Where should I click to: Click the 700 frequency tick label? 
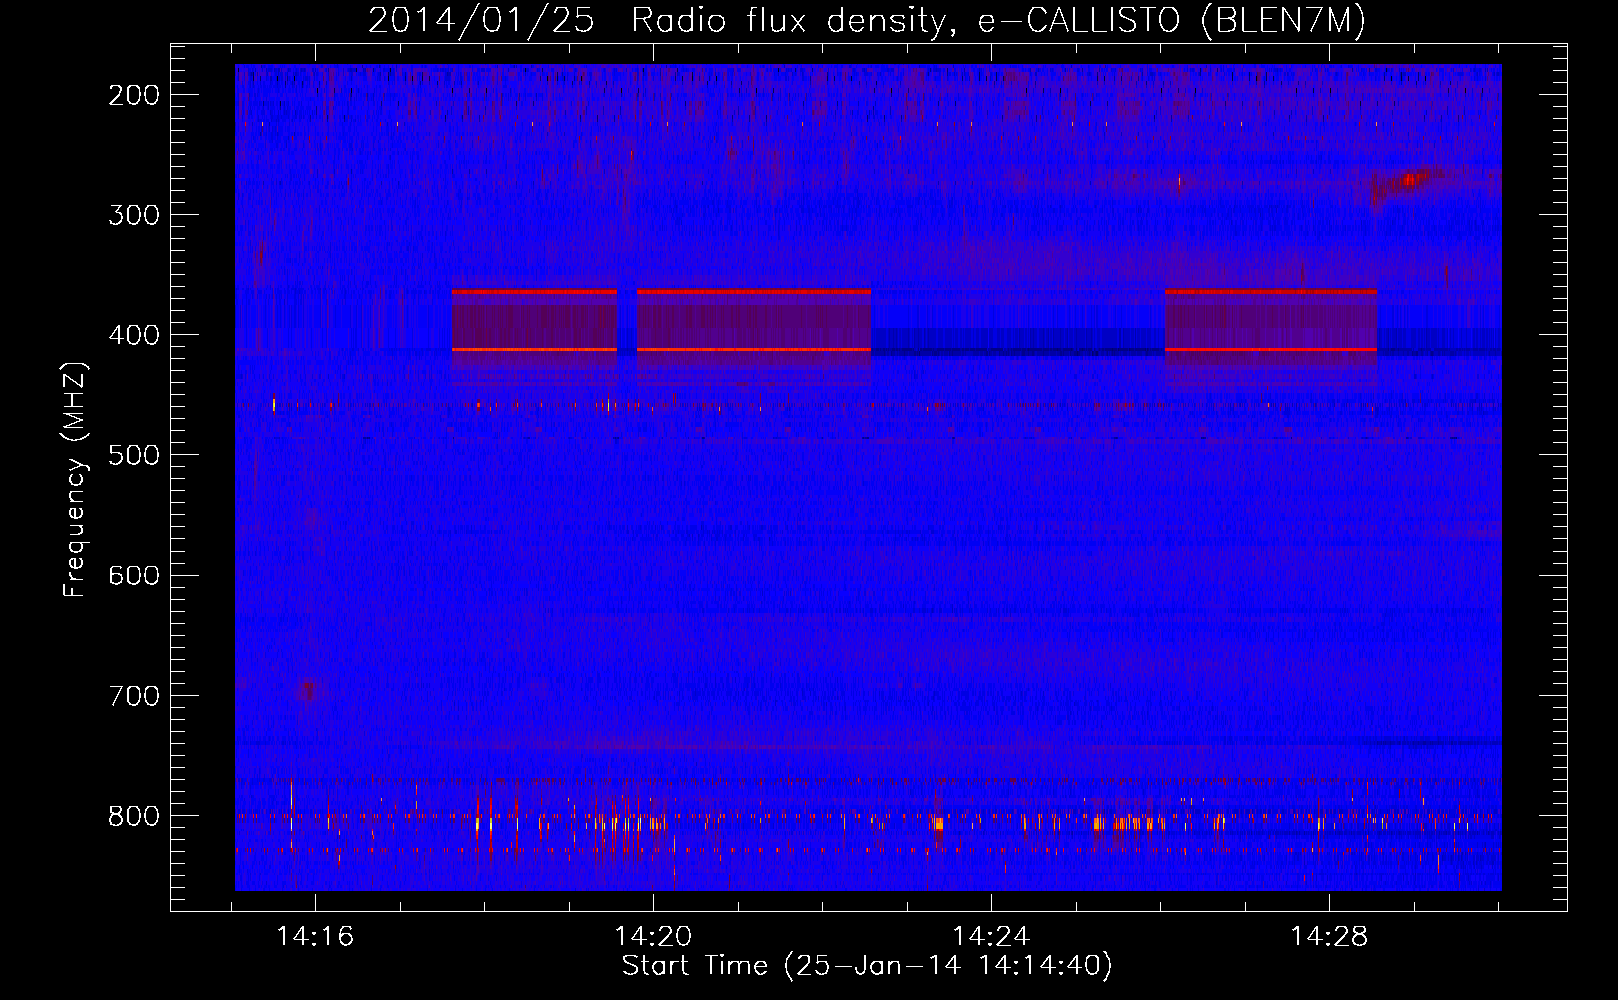(x=133, y=695)
